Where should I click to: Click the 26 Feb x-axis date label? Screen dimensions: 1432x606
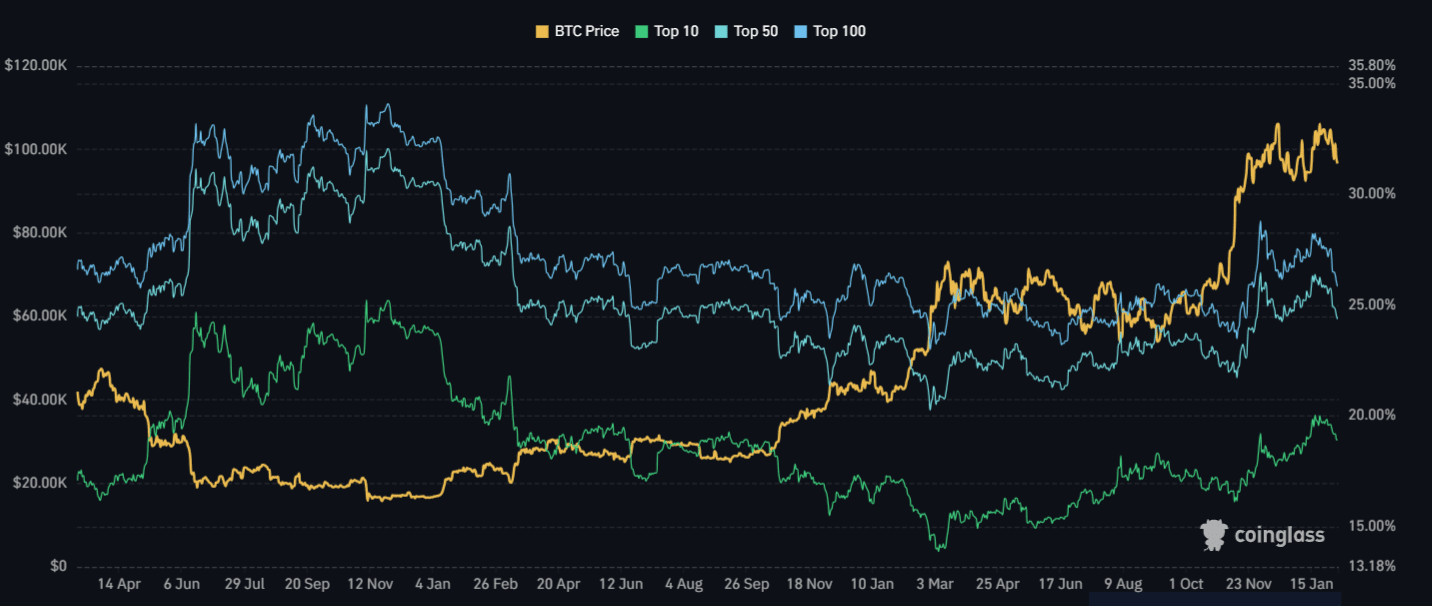point(495,583)
